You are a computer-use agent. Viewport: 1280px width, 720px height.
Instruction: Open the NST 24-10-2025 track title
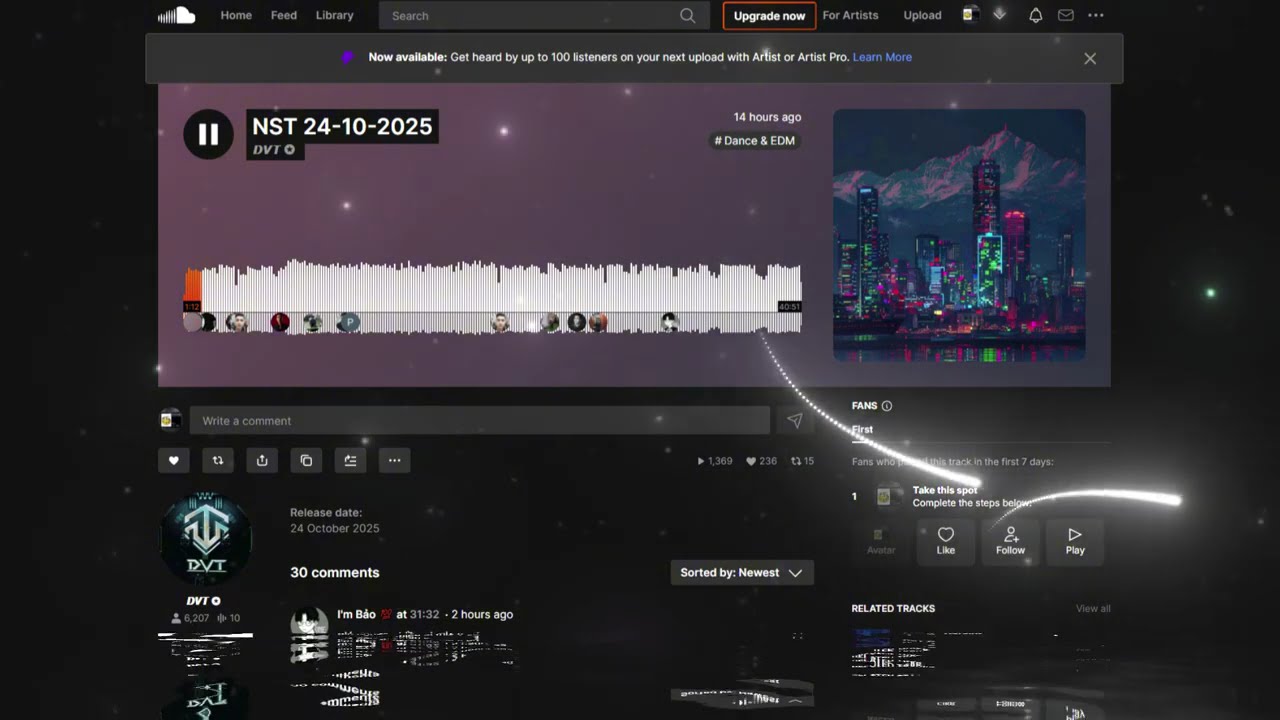342,126
